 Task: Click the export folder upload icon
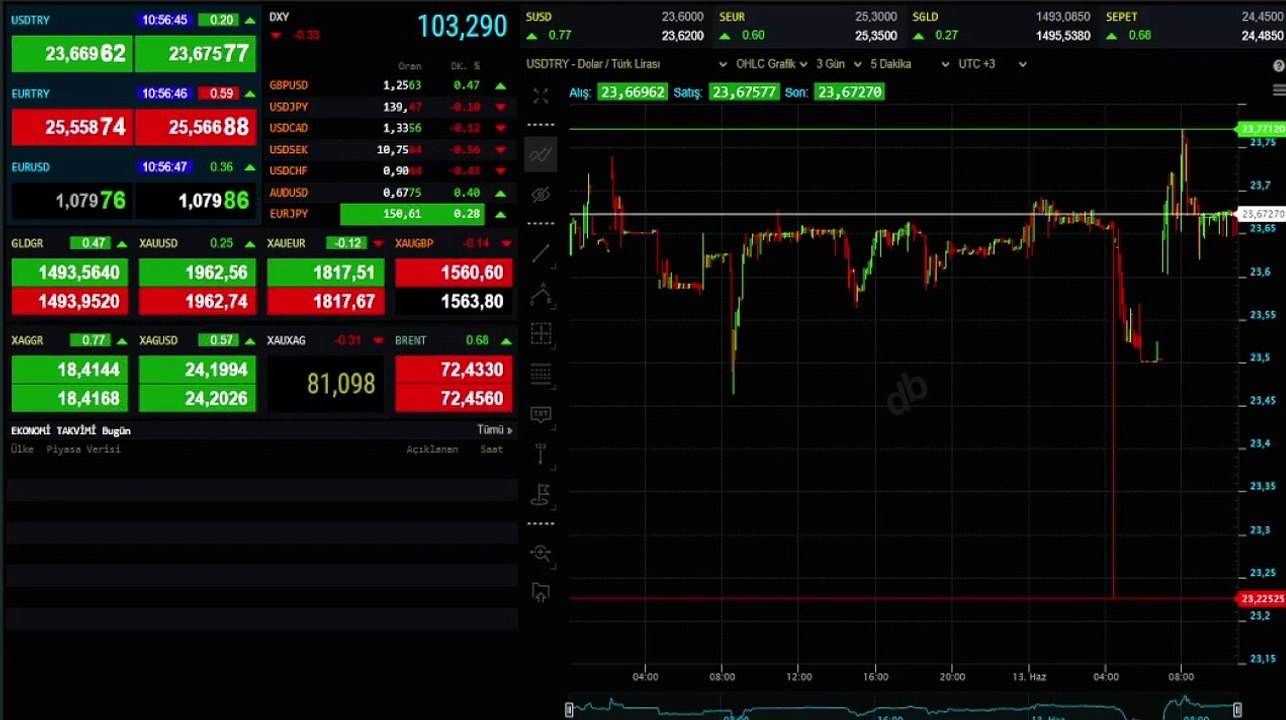tap(541, 592)
